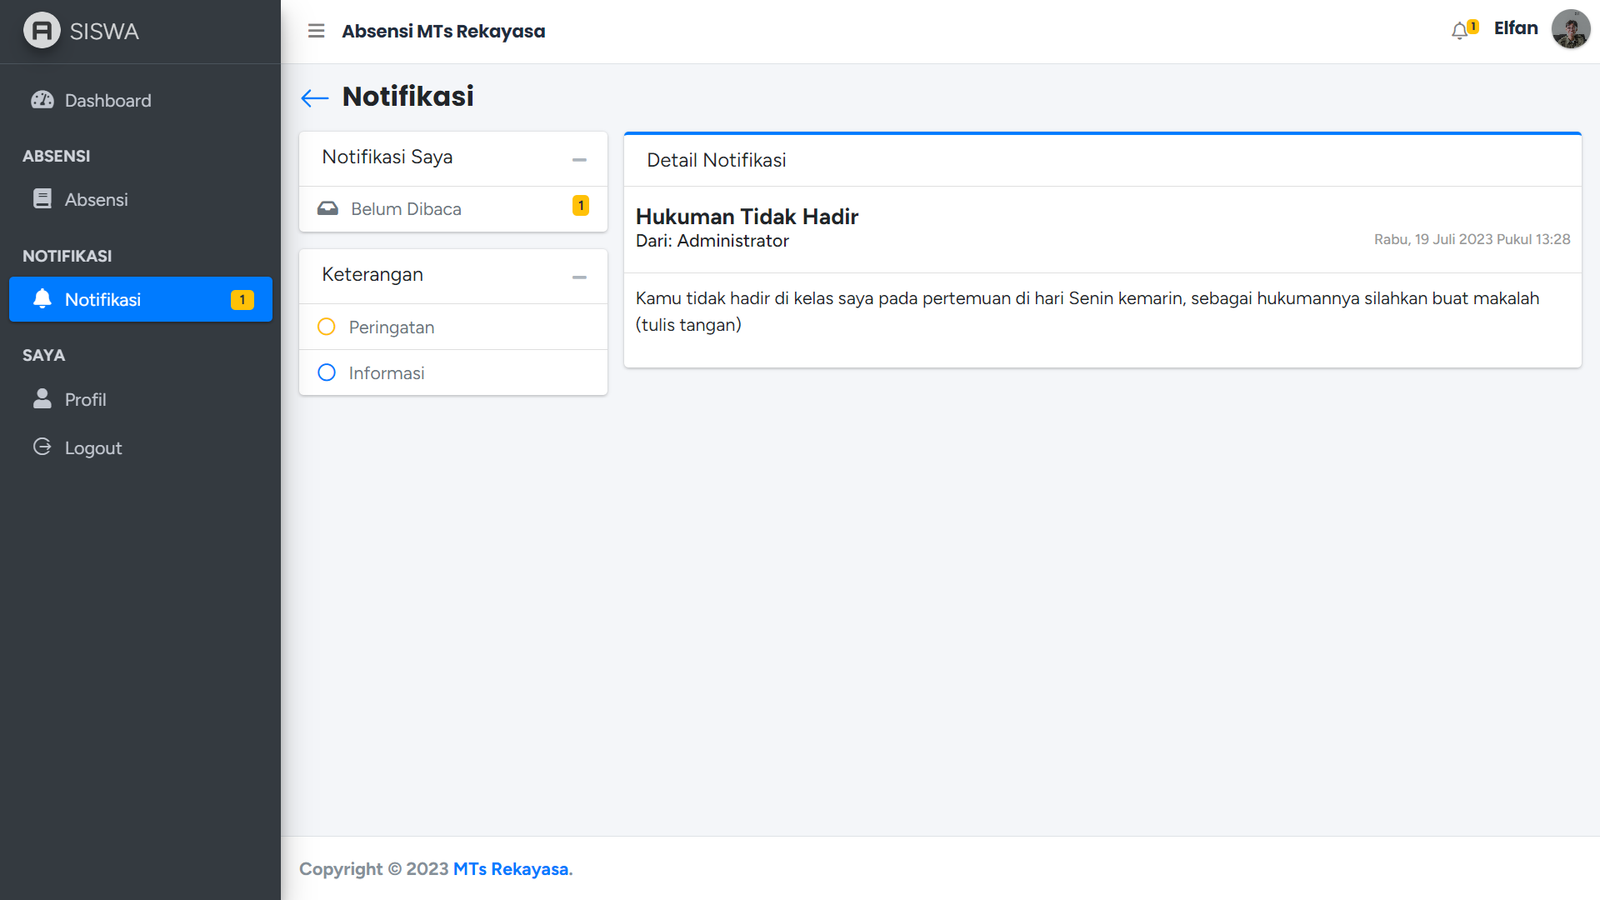Toggle sidebar with the hamburger menu icon

[316, 31]
